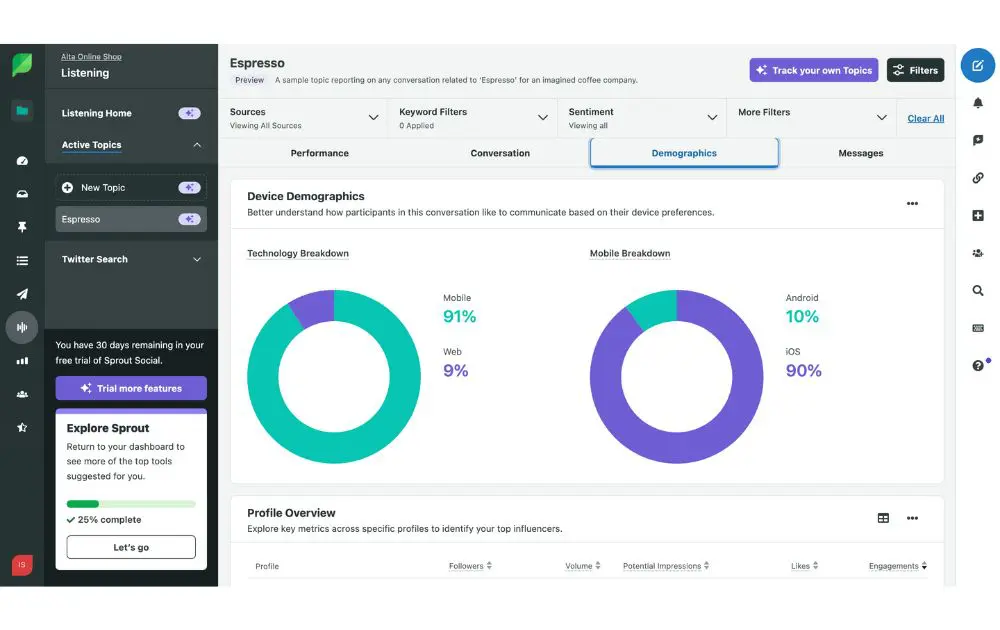Click the Mobile 91% value
This screenshot has width=1000, height=630.
459,316
